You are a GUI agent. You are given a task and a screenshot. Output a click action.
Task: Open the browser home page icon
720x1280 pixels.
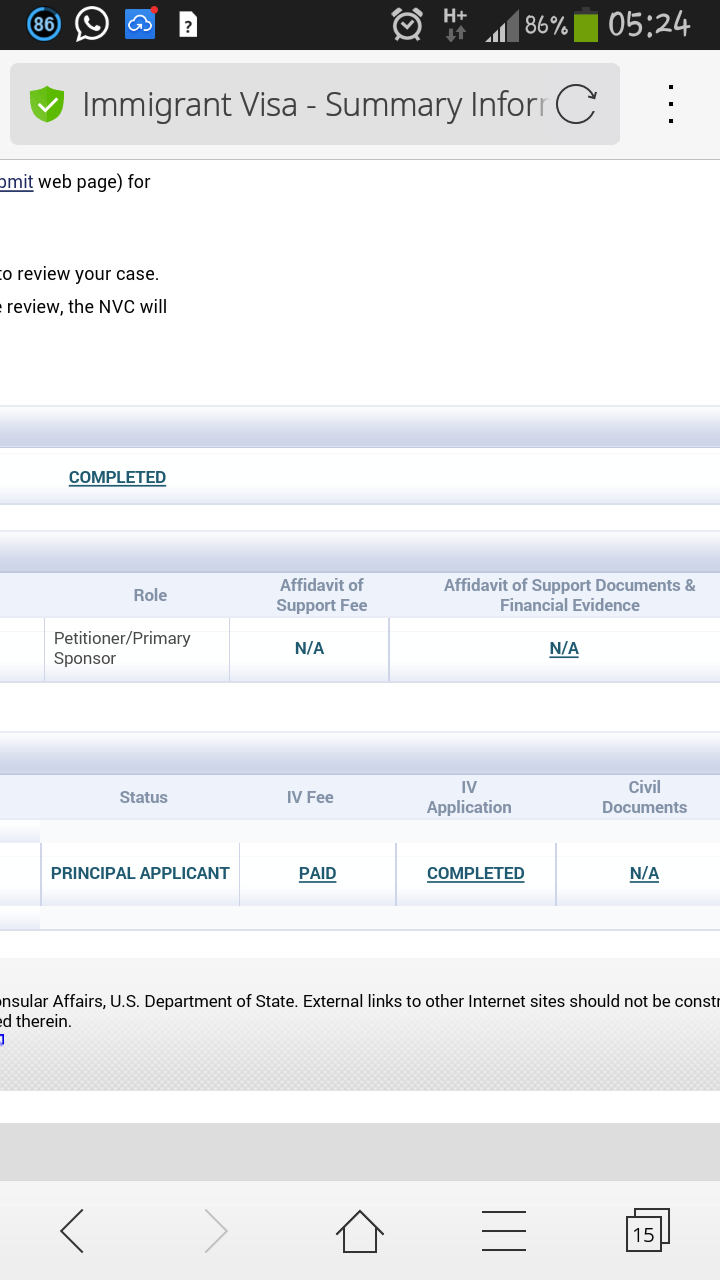click(x=360, y=1231)
